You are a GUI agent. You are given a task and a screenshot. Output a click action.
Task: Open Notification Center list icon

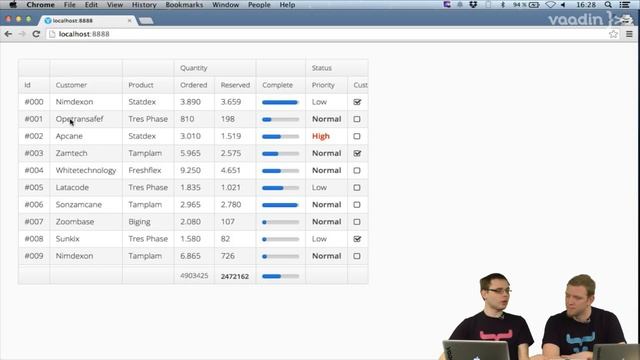[x=624, y=5]
